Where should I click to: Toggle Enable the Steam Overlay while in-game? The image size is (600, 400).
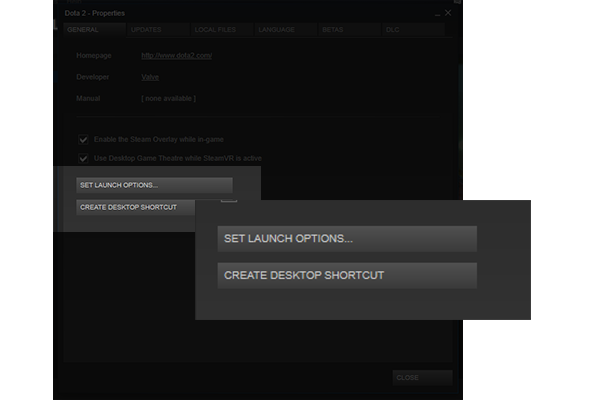(83, 139)
